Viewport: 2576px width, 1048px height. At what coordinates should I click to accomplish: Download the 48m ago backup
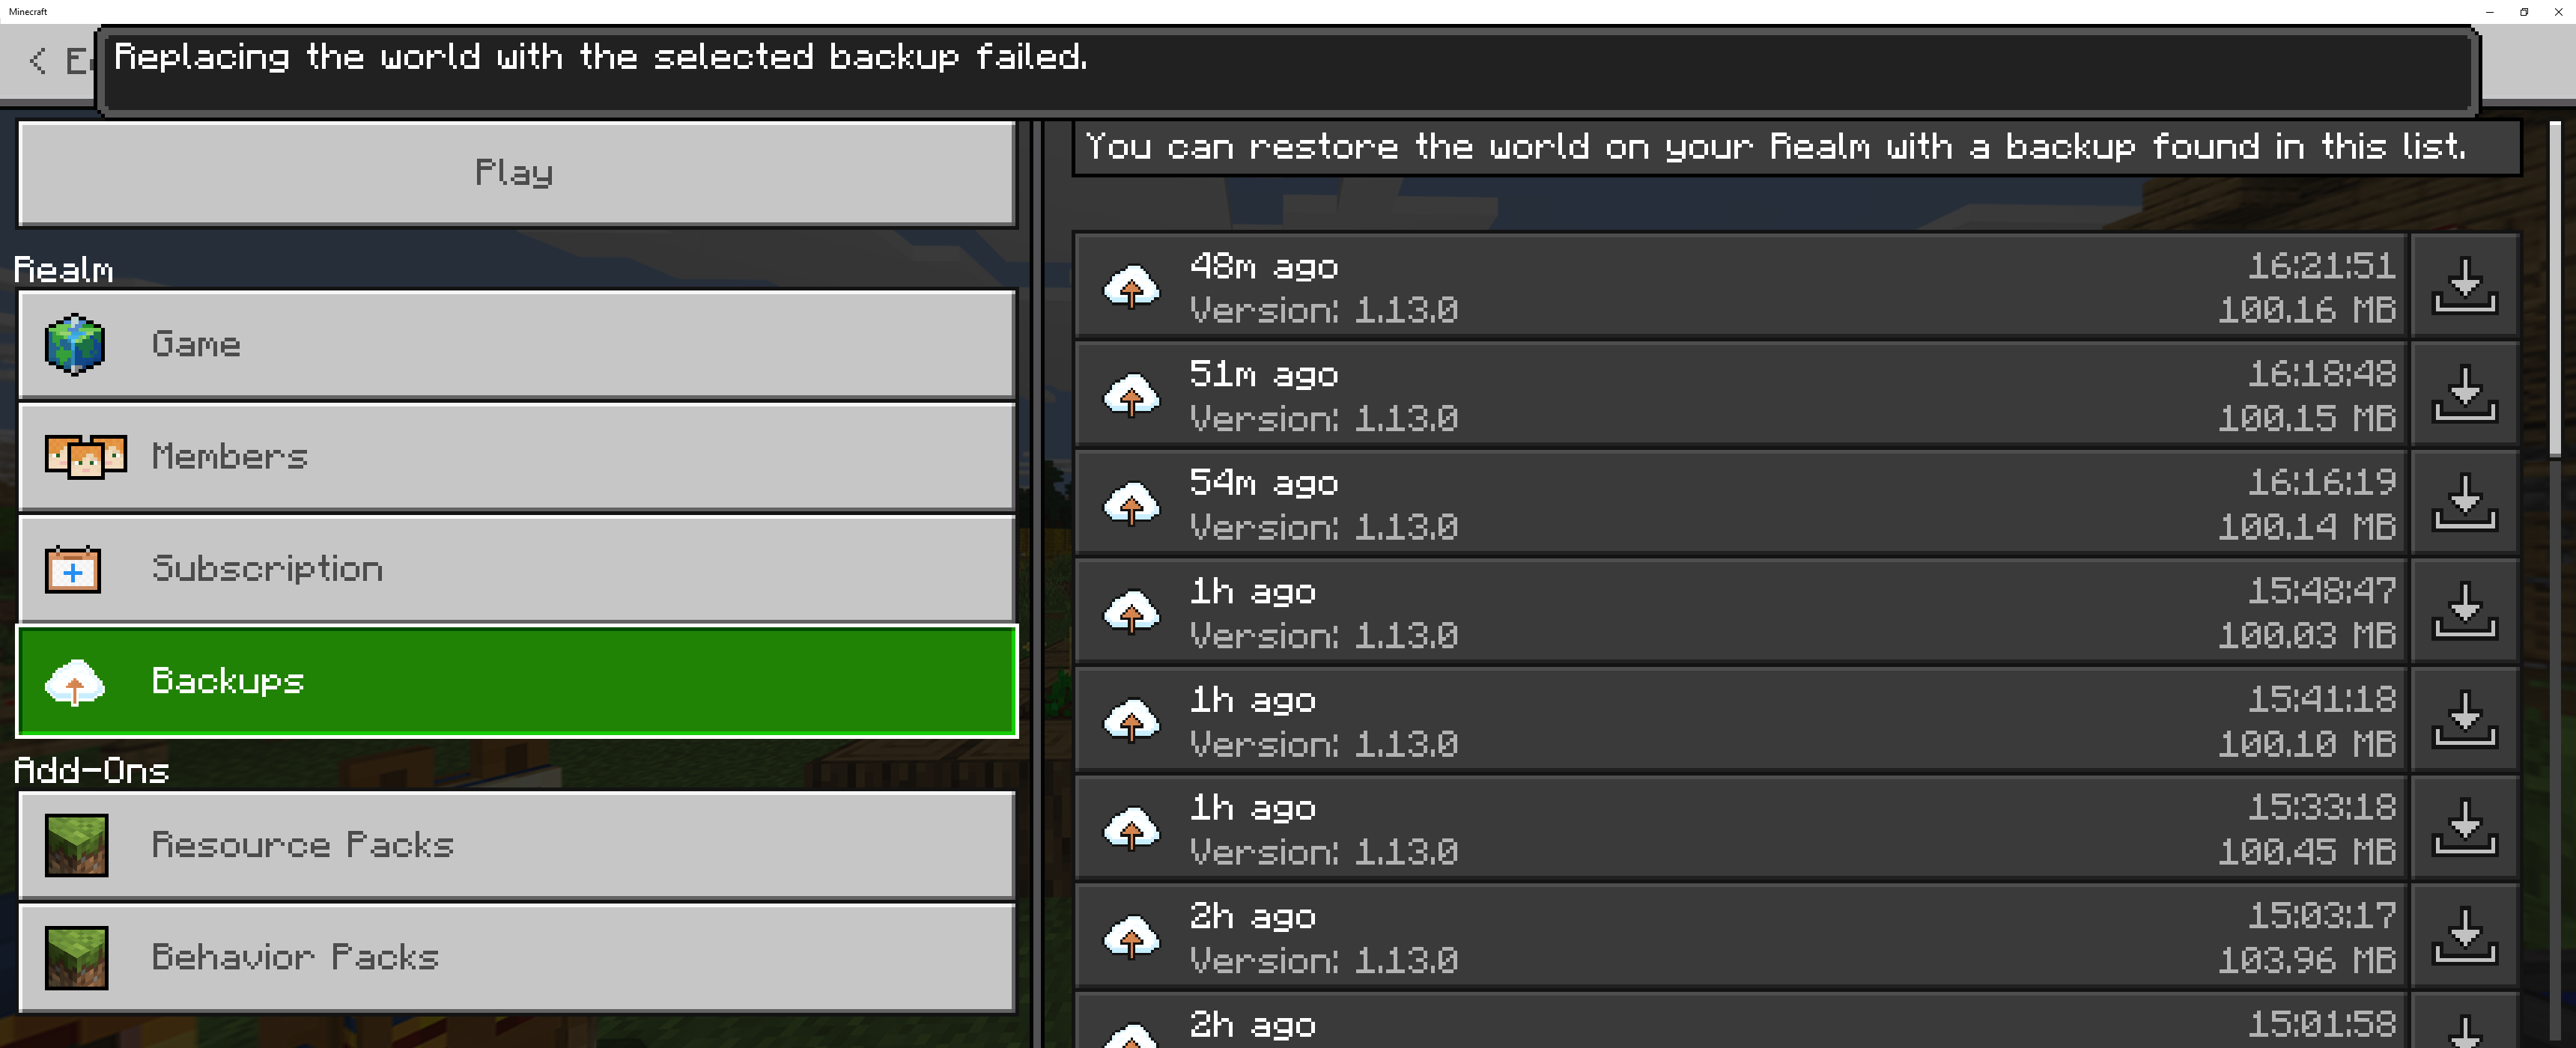pos(2464,286)
